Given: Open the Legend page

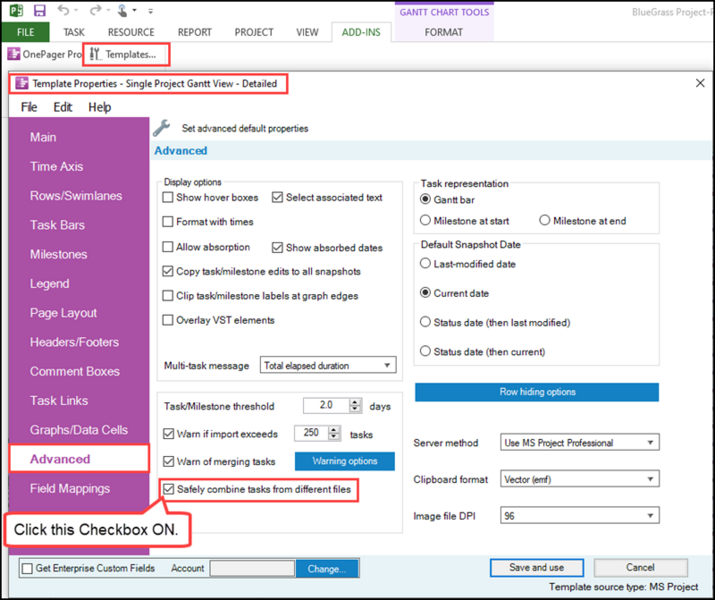Looking at the screenshot, I should [50, 284].
